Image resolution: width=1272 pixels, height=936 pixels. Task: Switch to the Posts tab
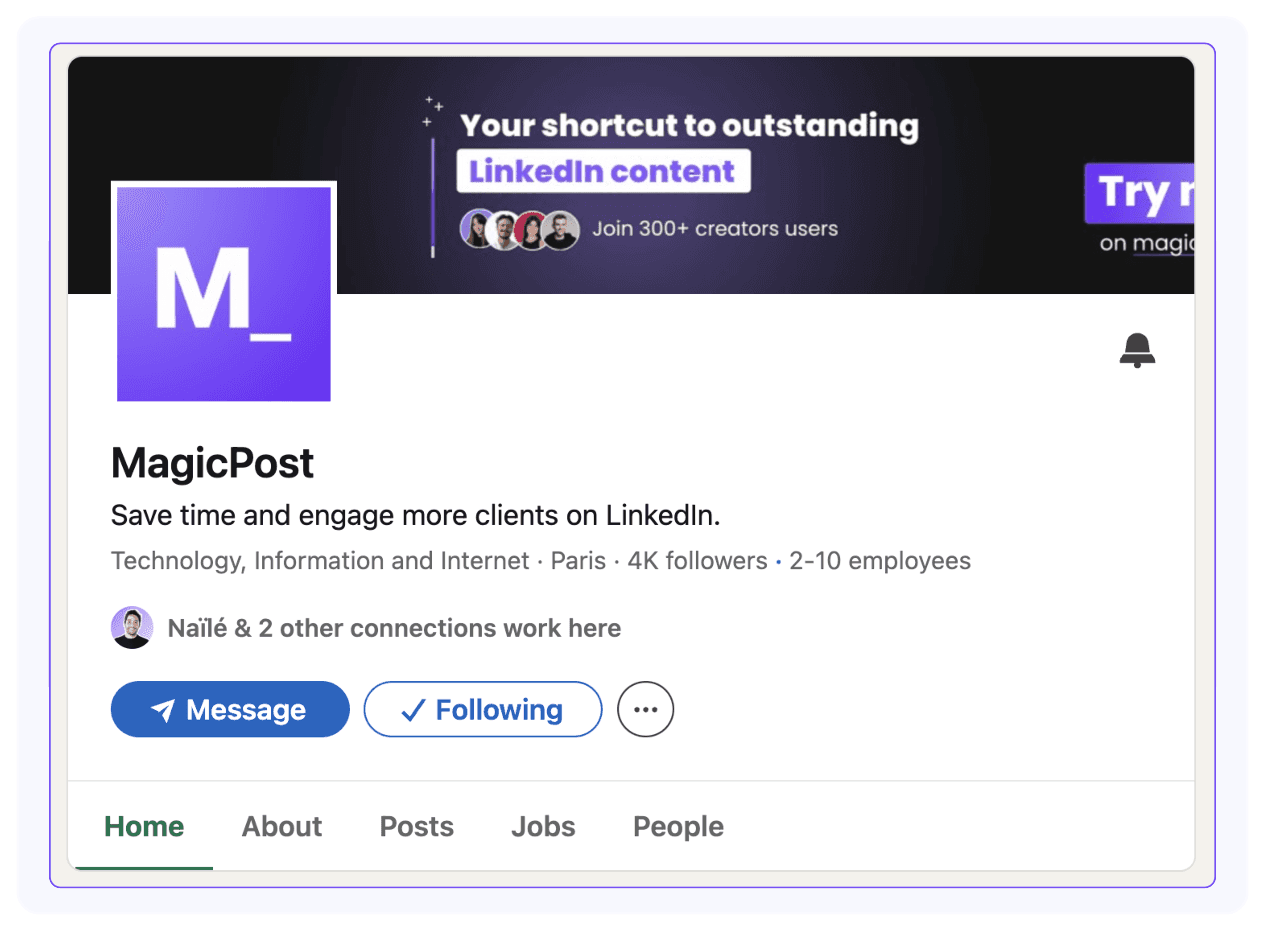click(417, 827)
